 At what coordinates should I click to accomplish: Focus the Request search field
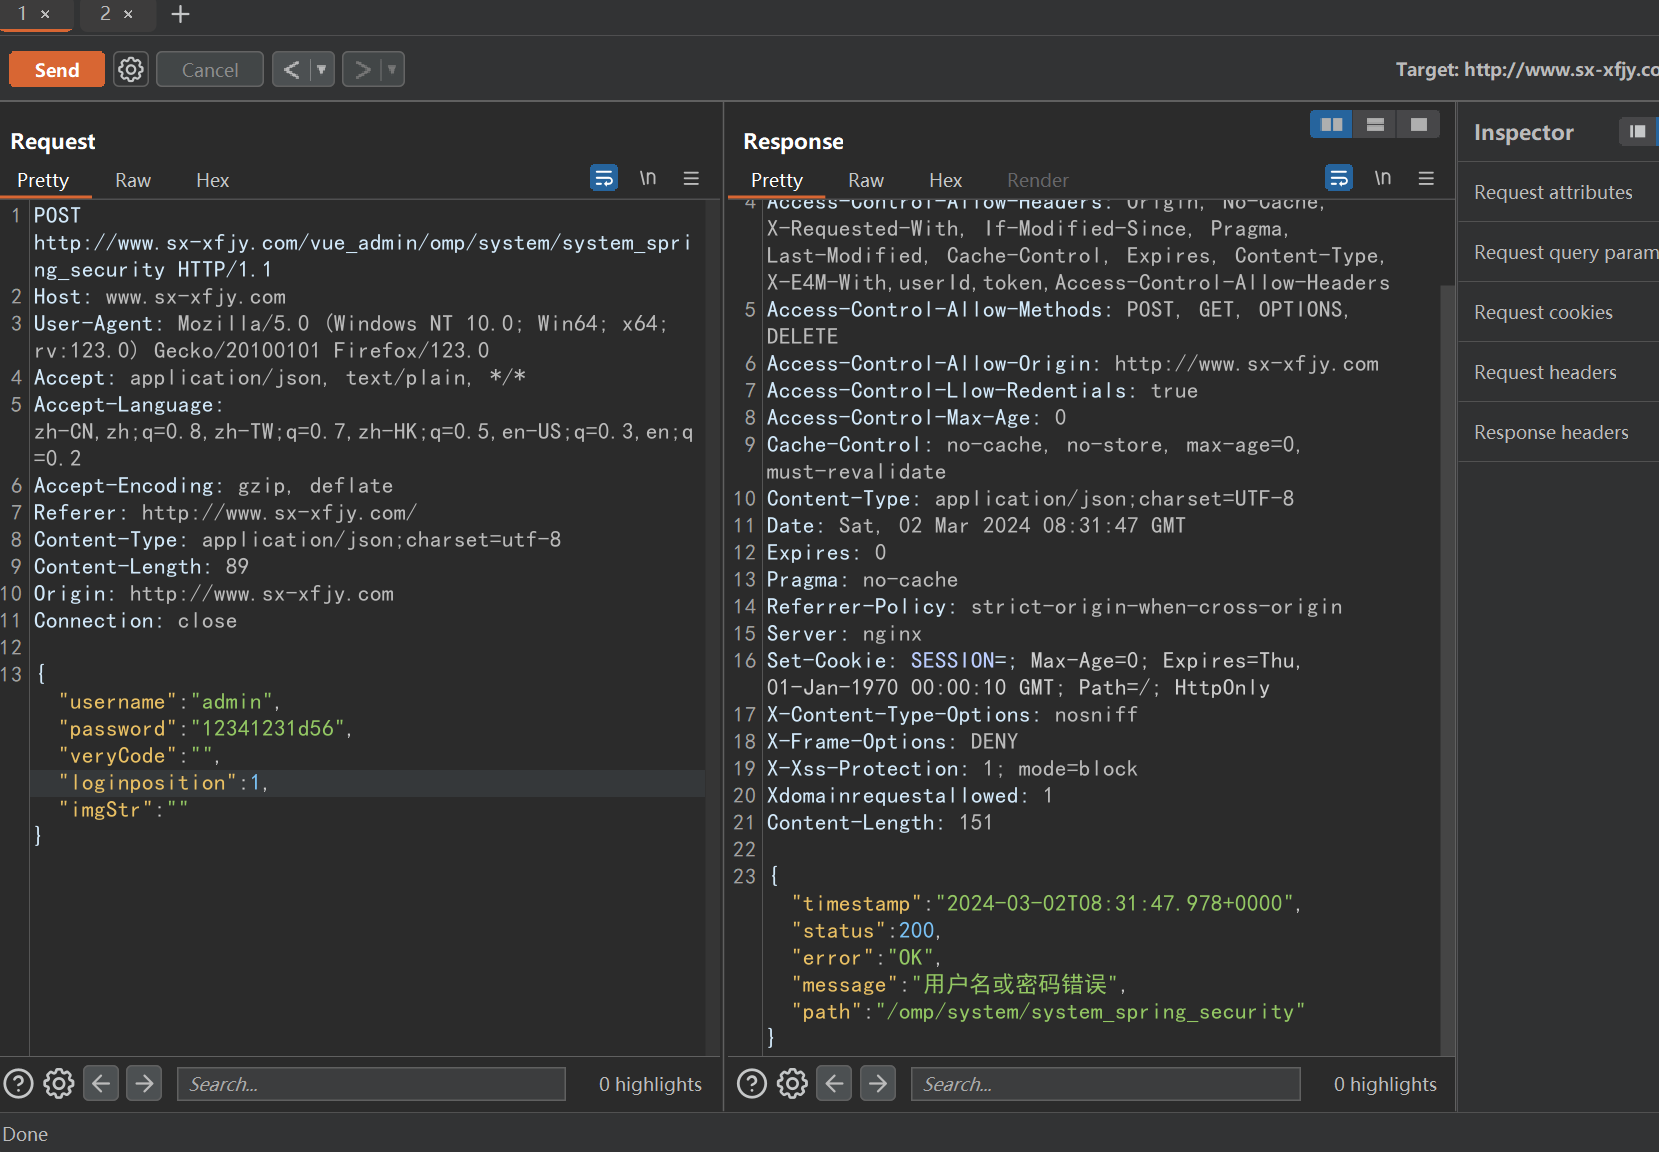coord(371,1084)
